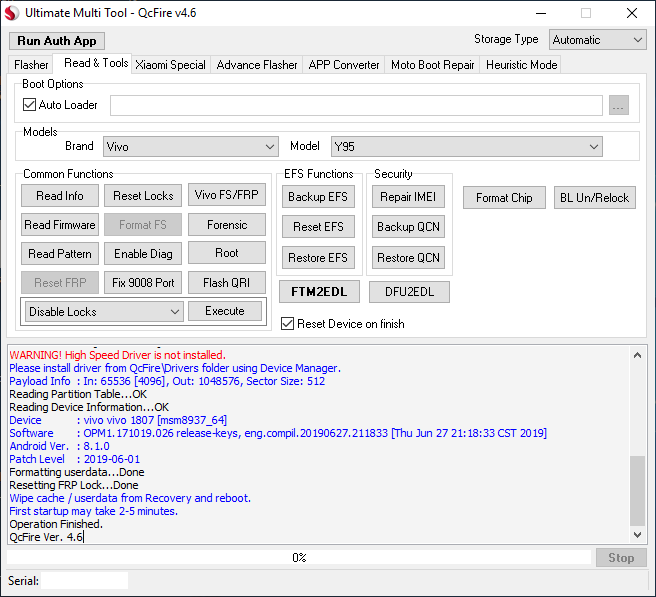The image size is (656, 597).
Task: Click the Execute button
Action: (x=225, y=311)
